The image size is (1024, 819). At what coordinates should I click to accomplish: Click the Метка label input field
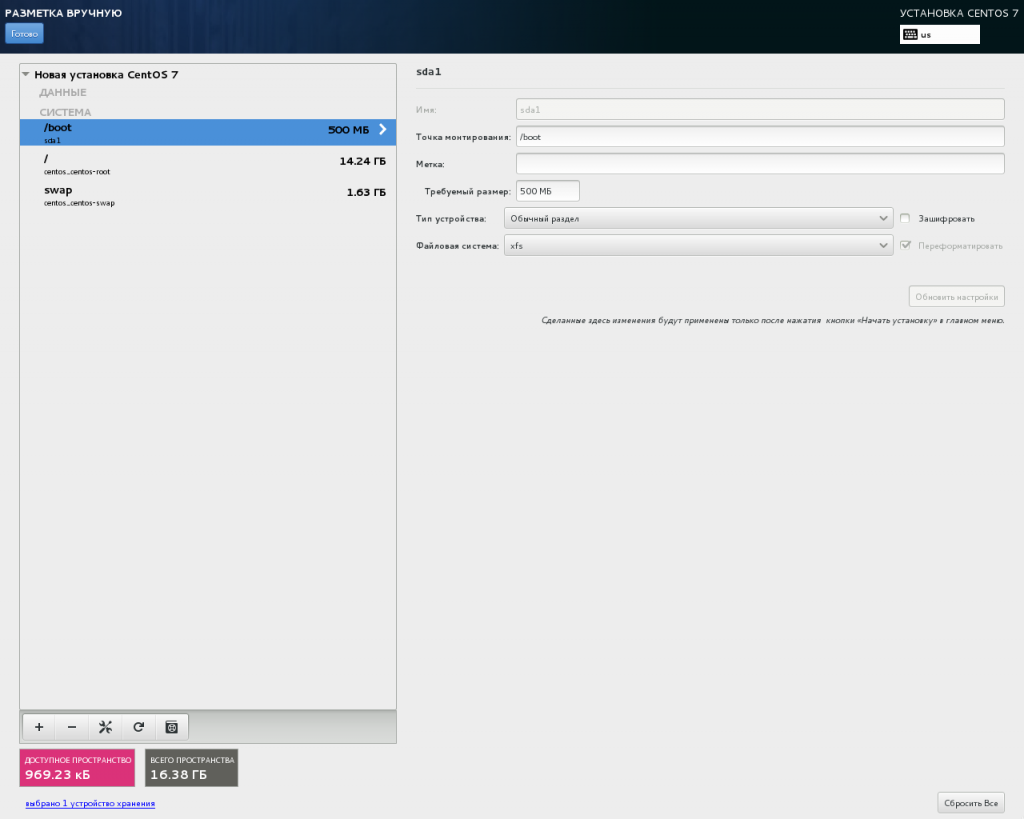pyautogui.click(x=759, y=164)
